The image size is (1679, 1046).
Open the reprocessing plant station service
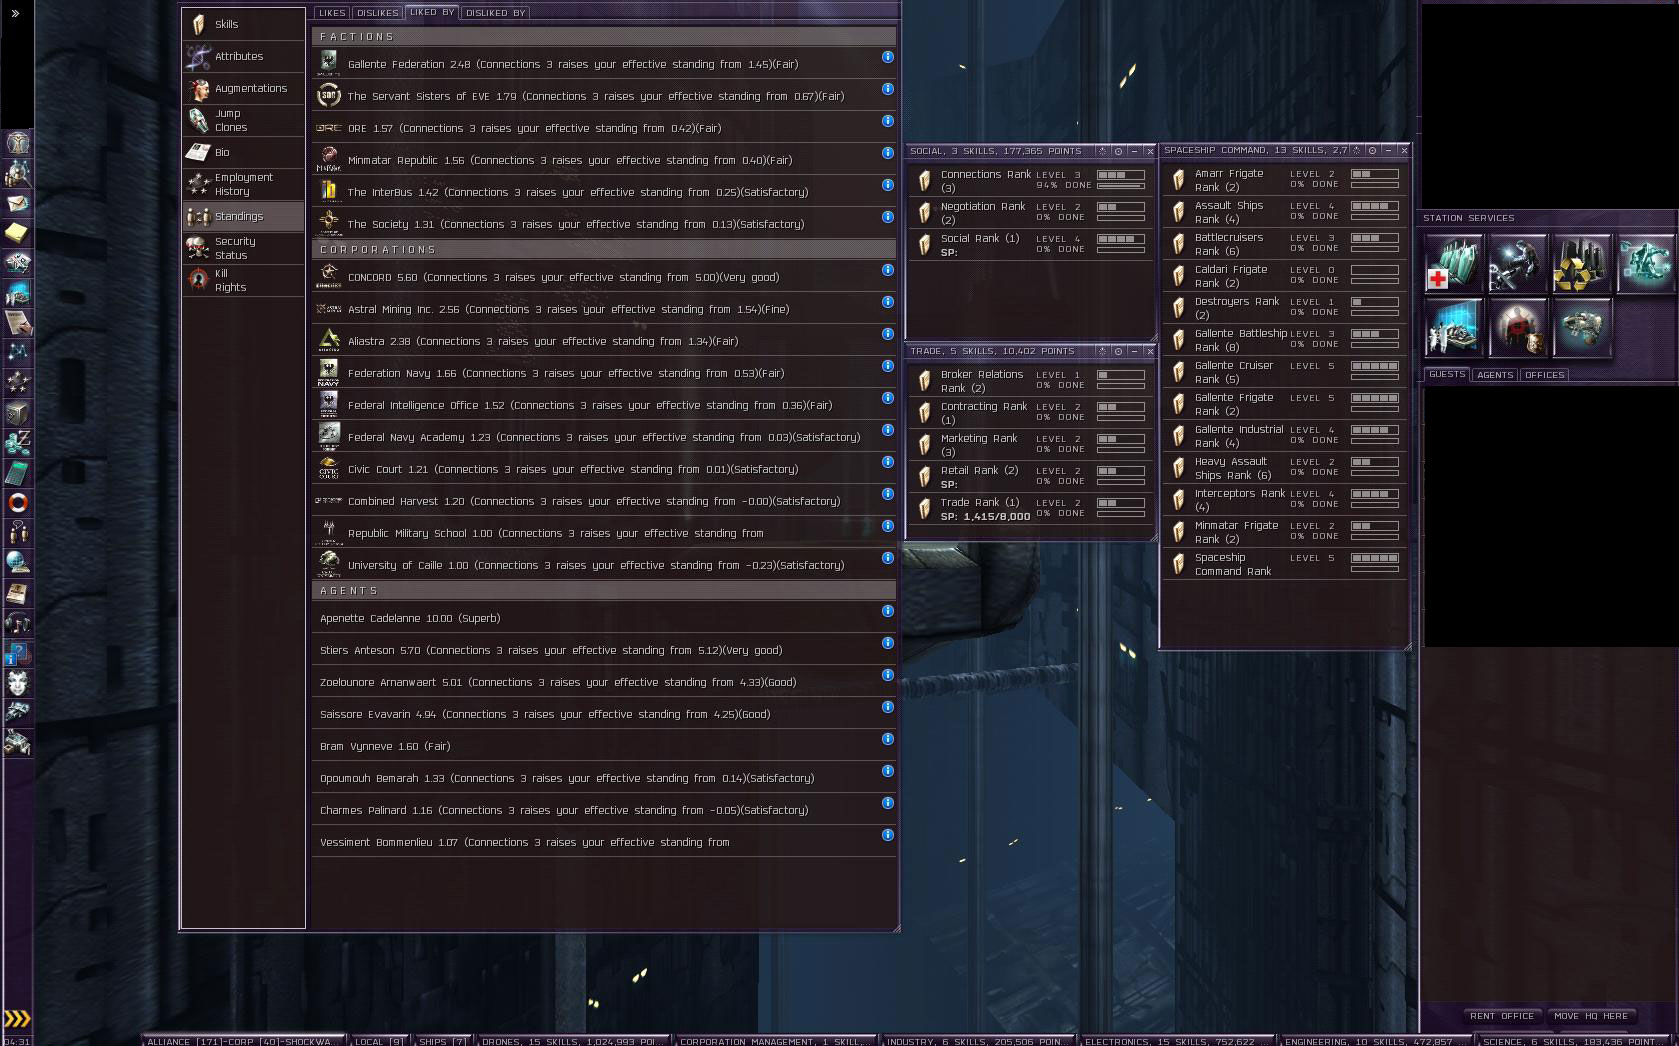[1582, 263]
